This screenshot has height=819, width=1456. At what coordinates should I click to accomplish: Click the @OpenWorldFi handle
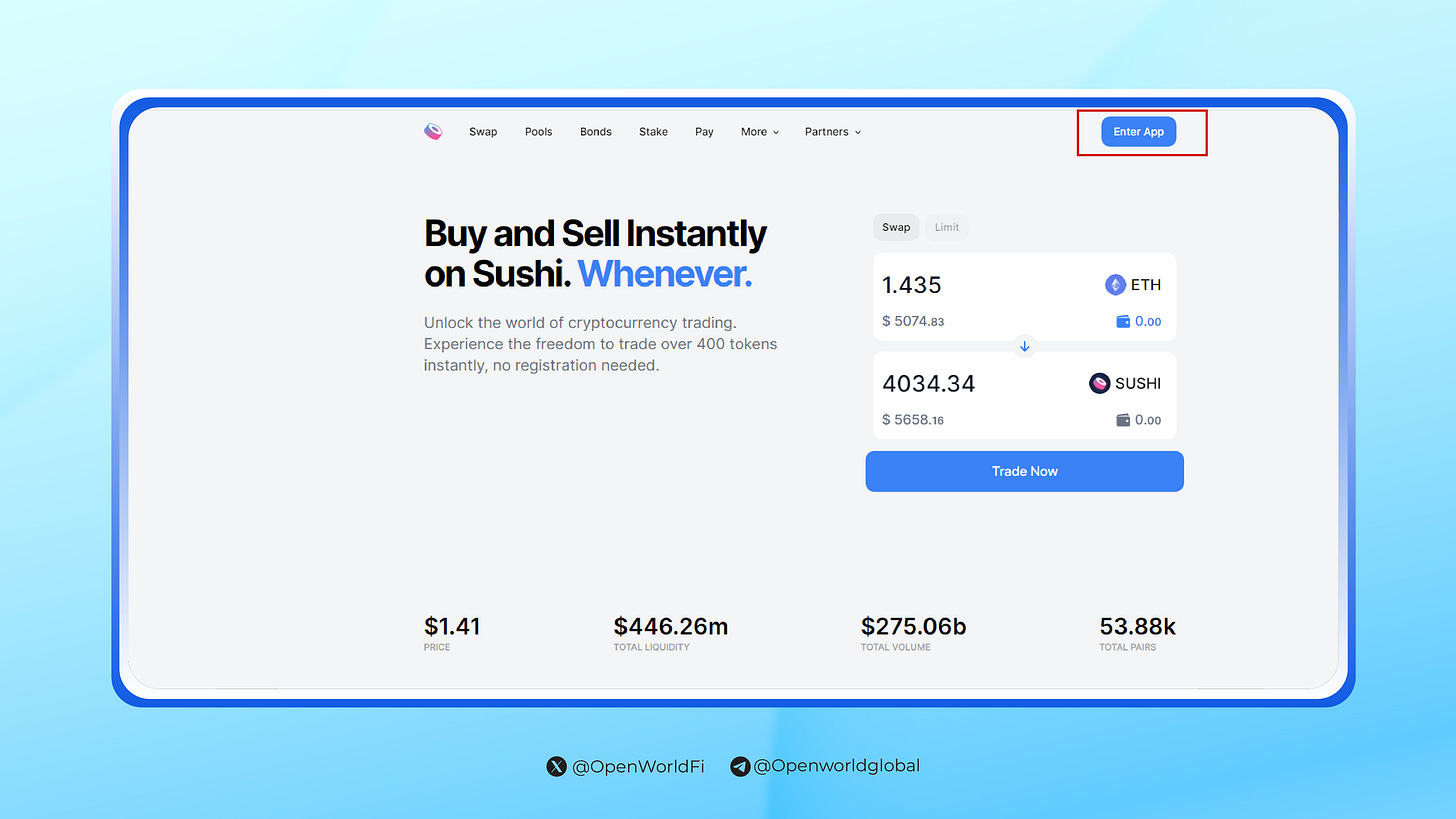coord(638,767)
